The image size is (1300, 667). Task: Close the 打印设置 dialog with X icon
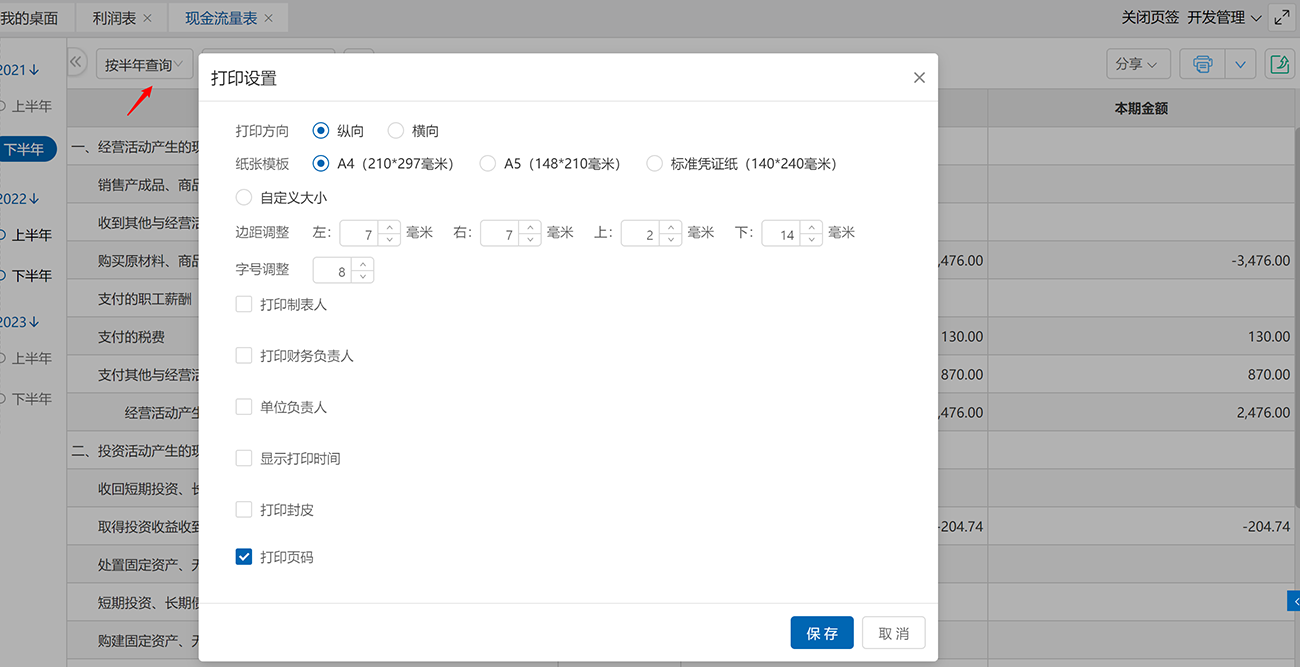point(919,78)
